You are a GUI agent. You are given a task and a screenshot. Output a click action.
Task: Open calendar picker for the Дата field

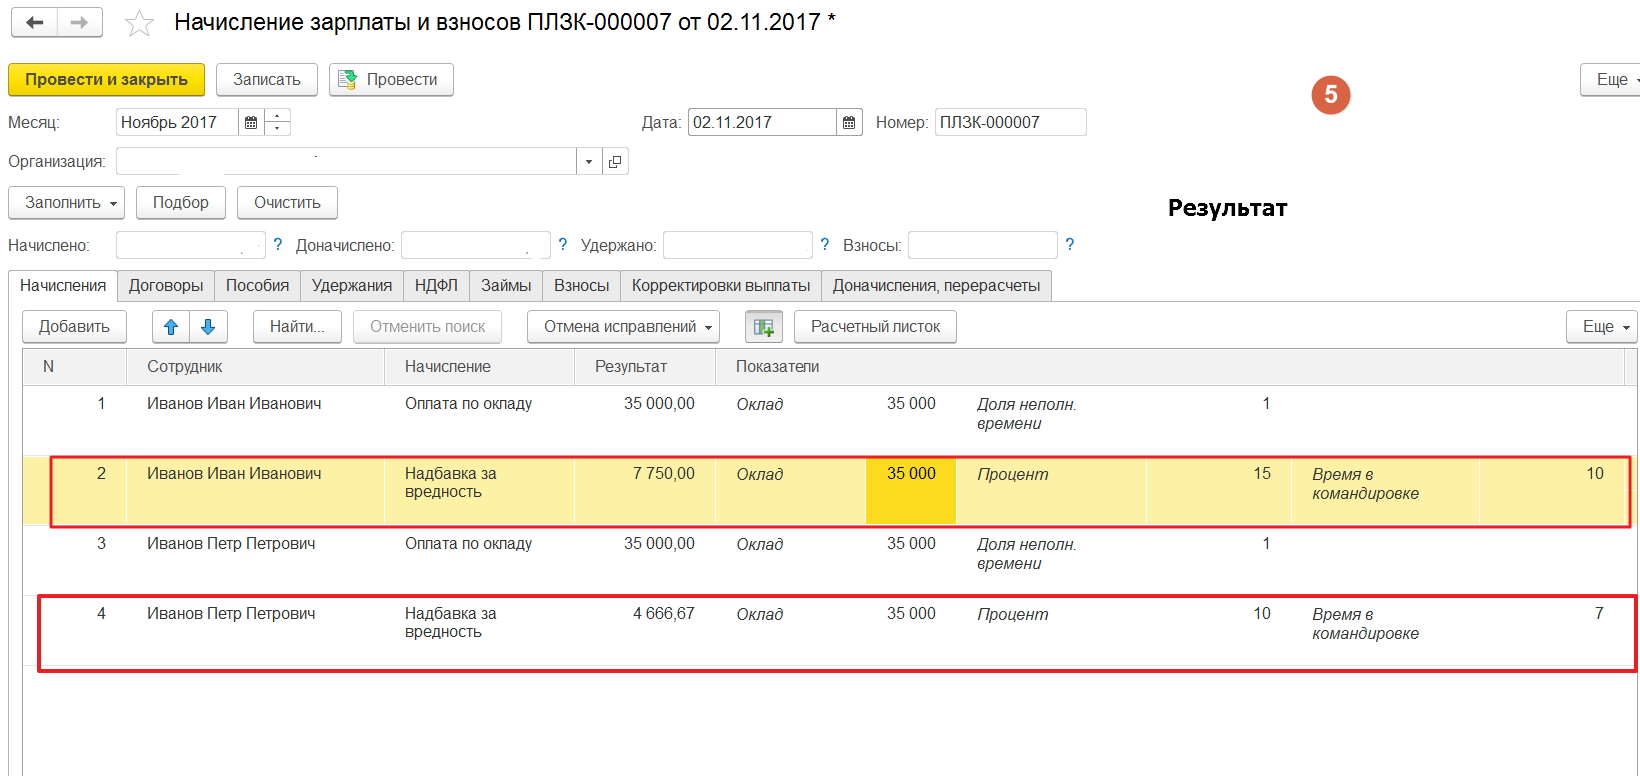point(849,122)
